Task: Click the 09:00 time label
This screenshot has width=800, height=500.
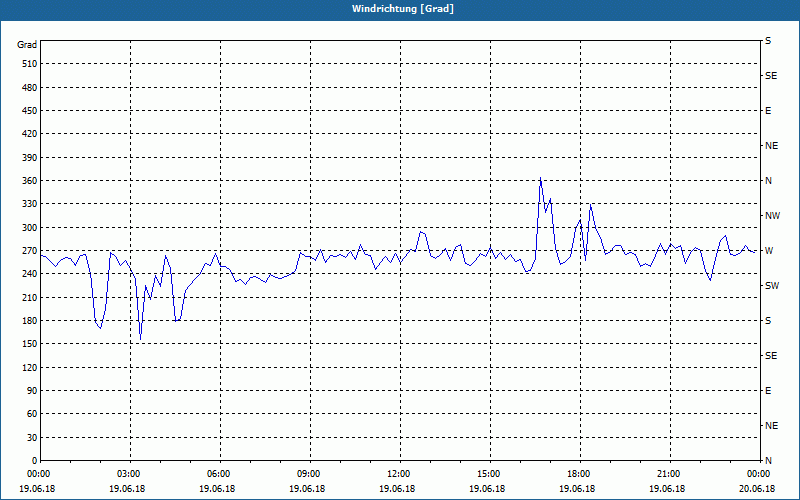Action: 310,474
